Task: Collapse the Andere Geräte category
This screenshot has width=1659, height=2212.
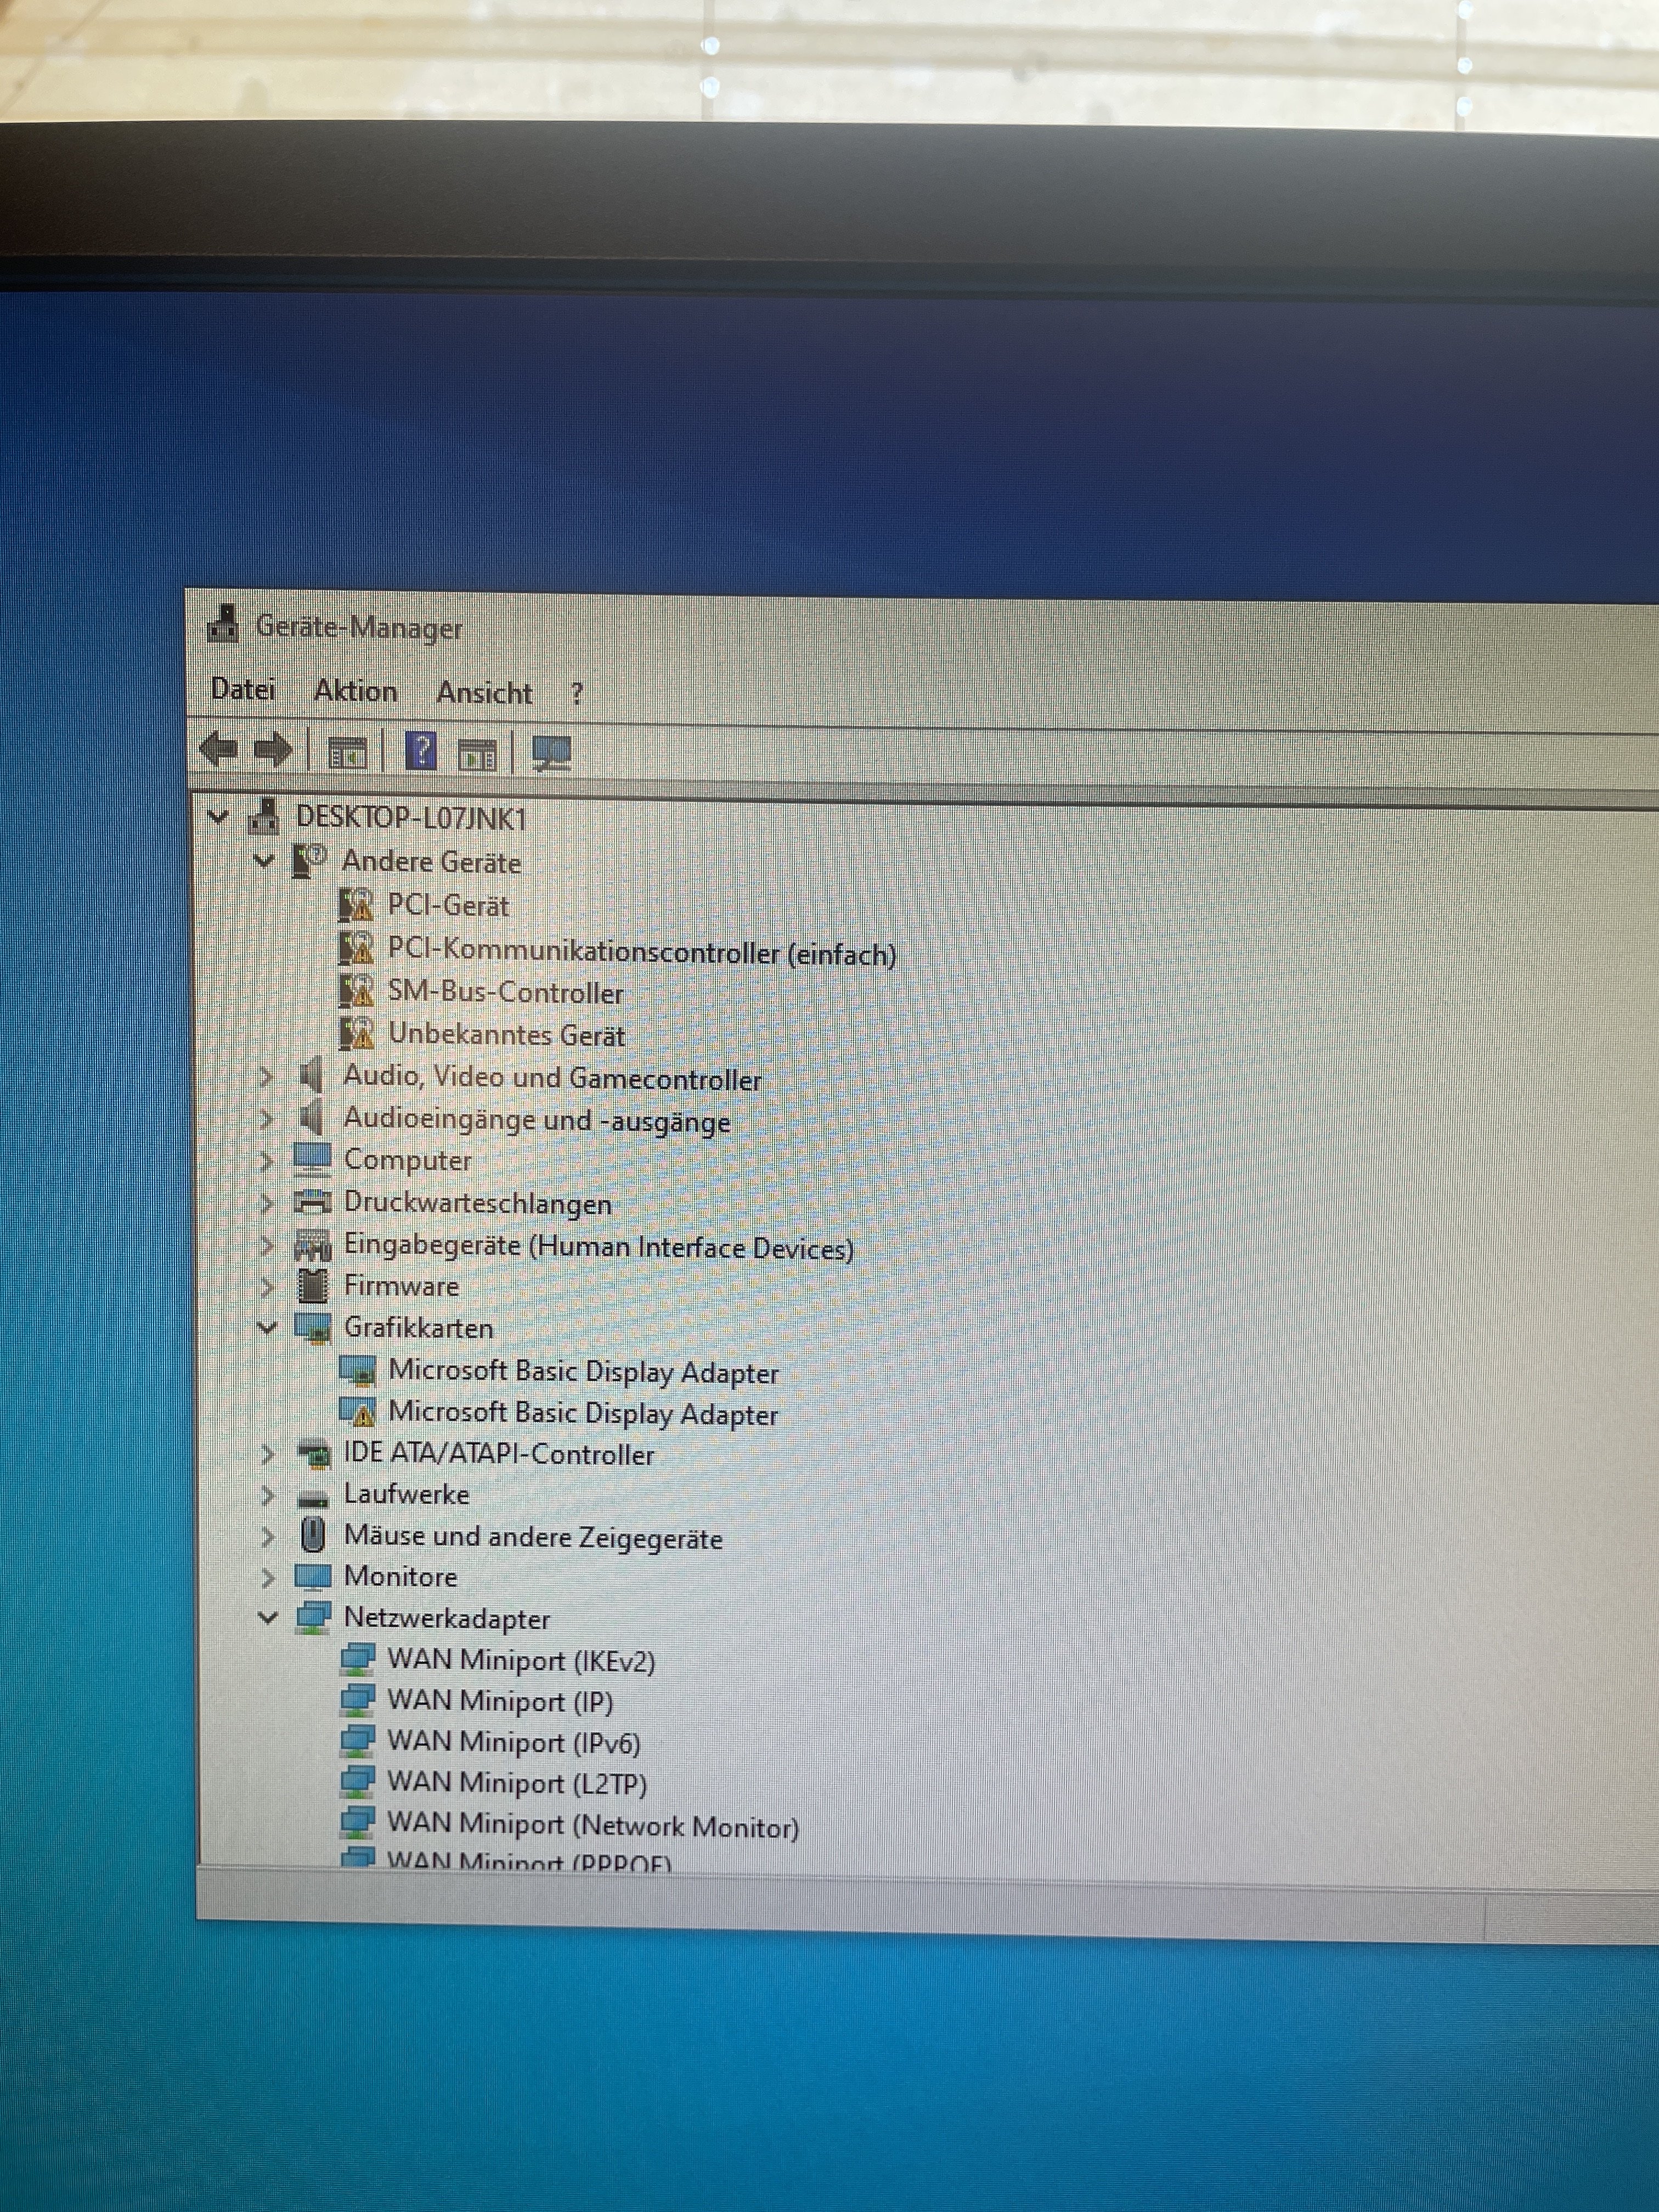Action: coord(264,860)
